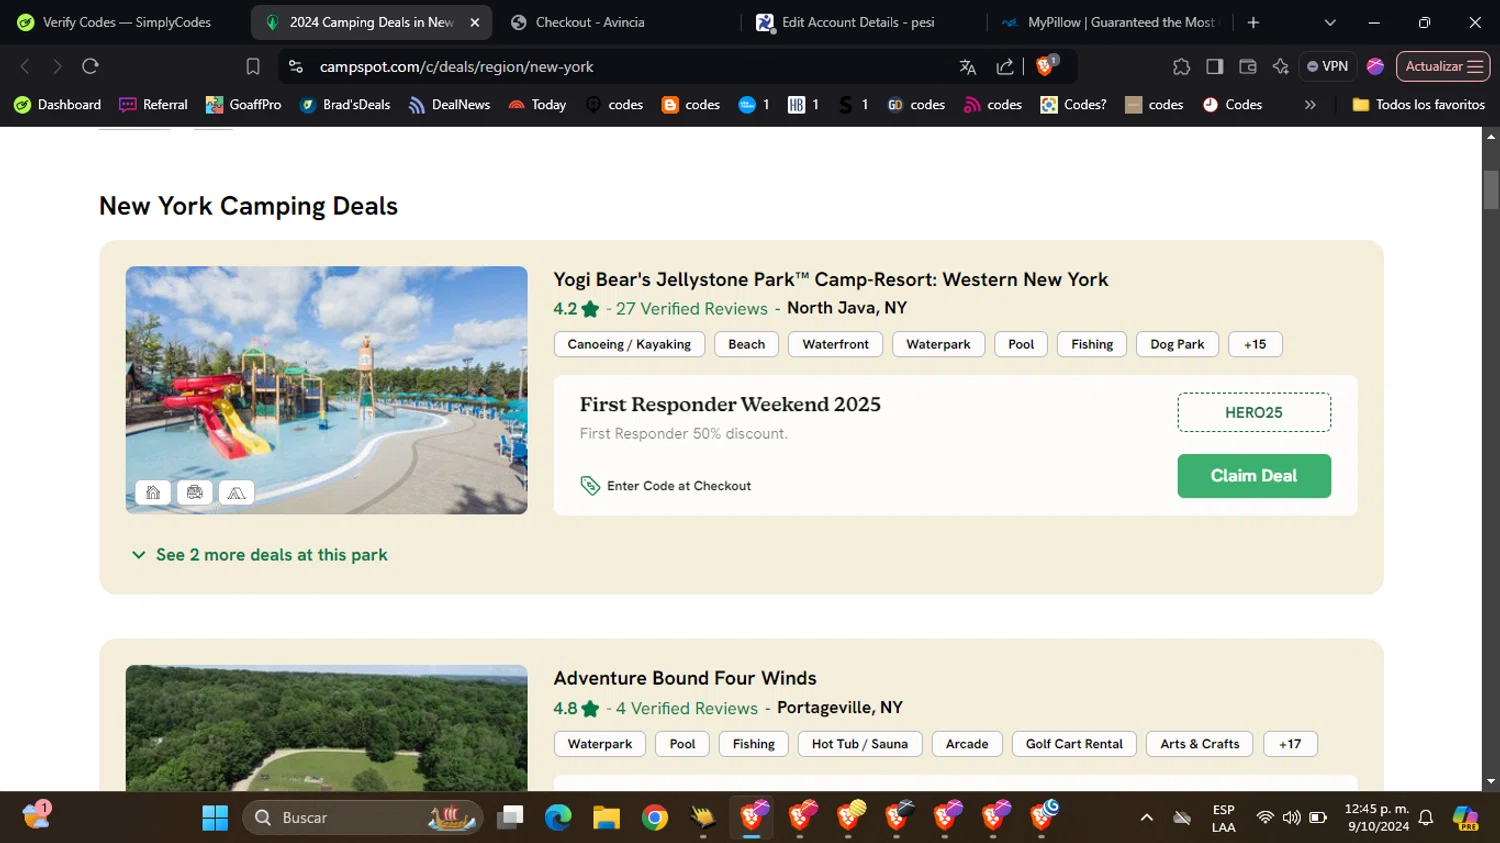1500x843 pixels.
Task: Click the lodging cabin icon on park photo
Action: pyautogui.click(x=153, y=492)
